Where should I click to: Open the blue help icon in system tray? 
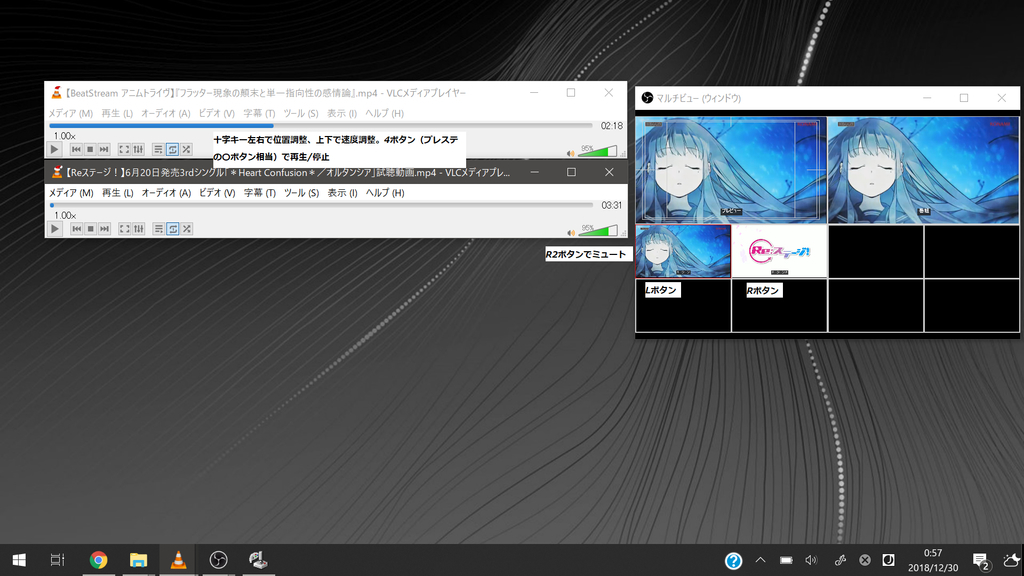[733, 560]
